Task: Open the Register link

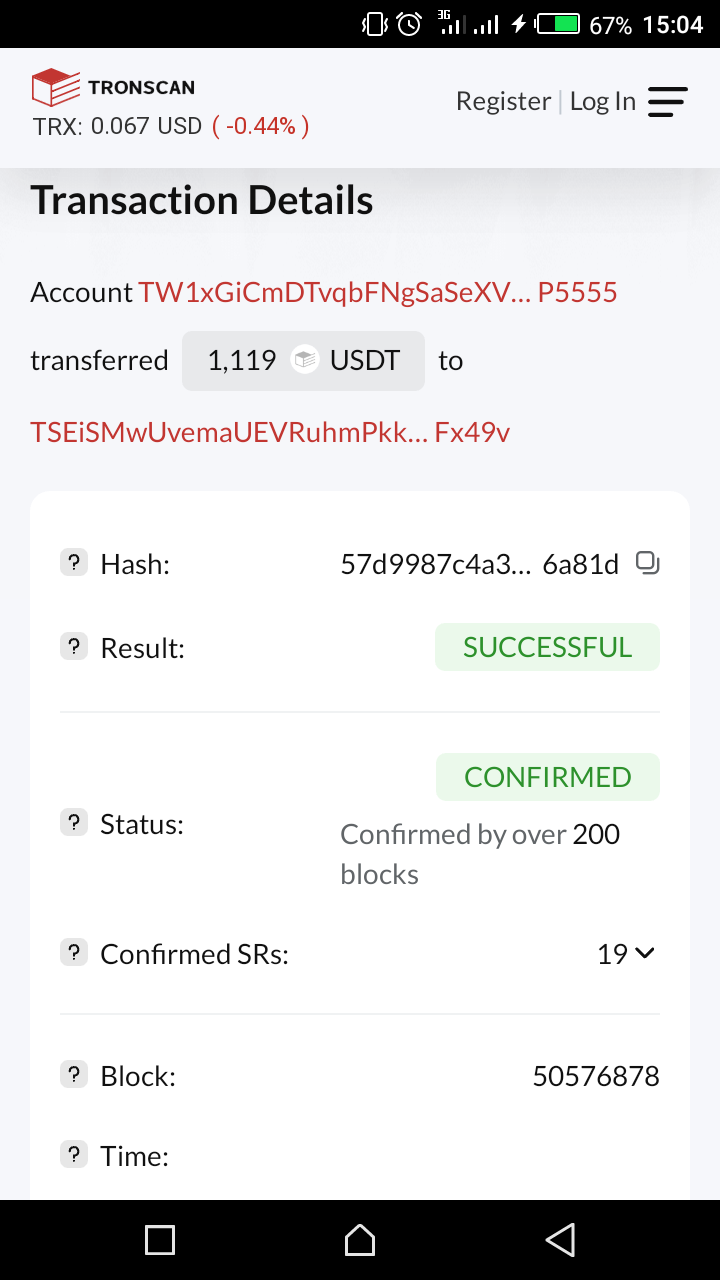Action: tap(503, 102)
